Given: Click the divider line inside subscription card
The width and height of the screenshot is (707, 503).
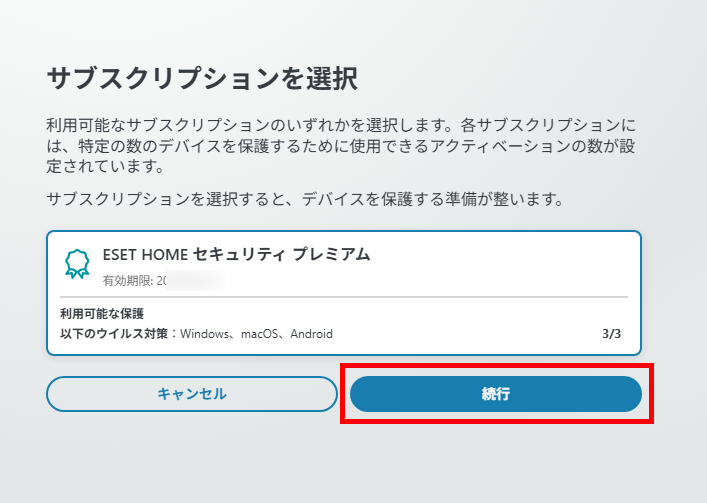Looking at the screenshot, I should [343, 297].
